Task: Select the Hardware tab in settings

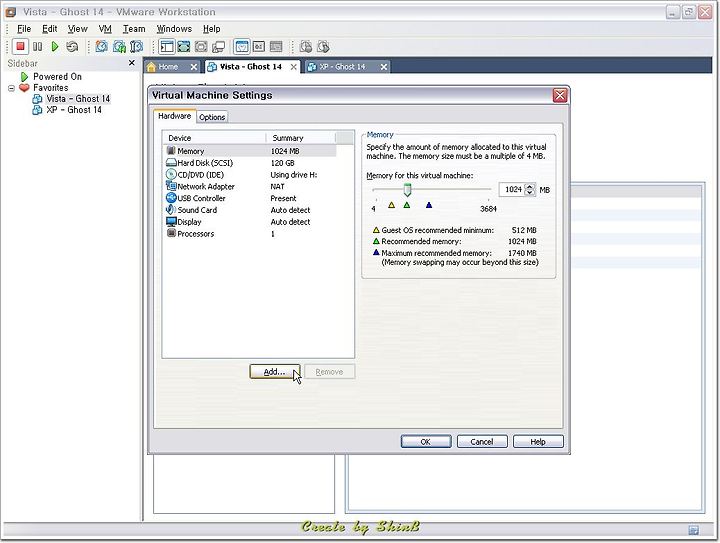Action: [174, 116]
